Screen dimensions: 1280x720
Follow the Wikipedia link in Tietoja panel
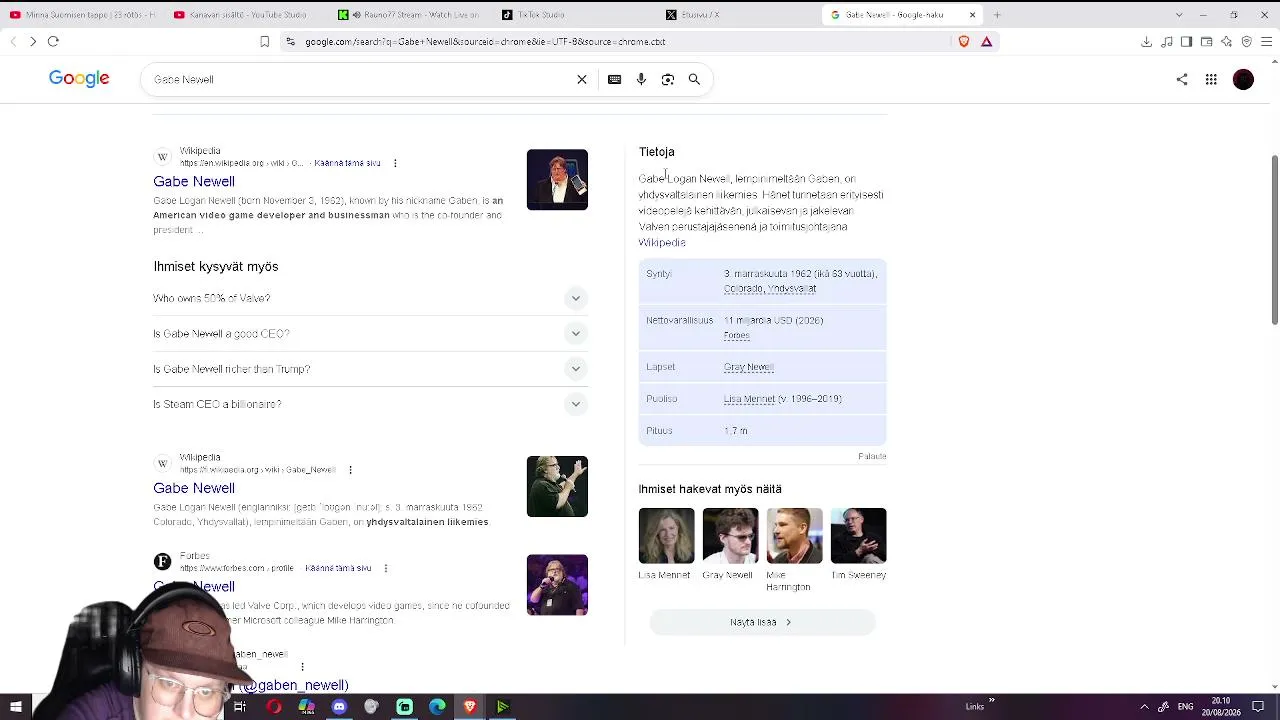point(662,243)
